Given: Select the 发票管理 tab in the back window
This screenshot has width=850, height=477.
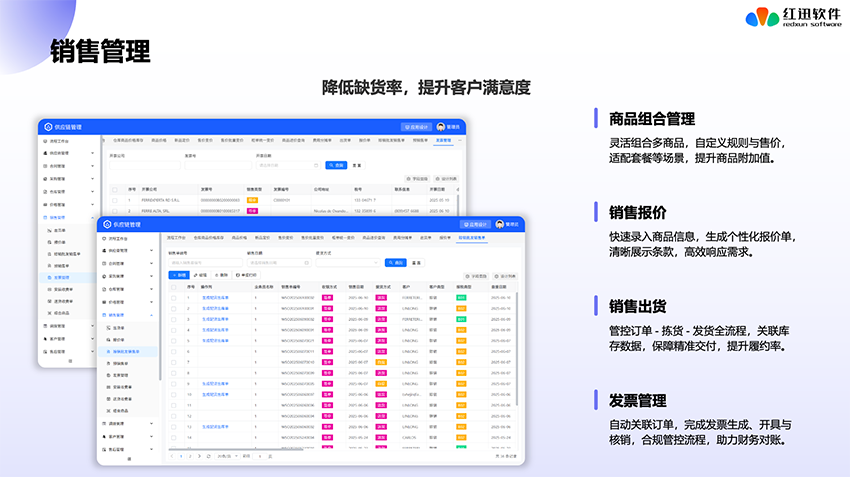Looking at the screenshot, I should coord(444,141).
